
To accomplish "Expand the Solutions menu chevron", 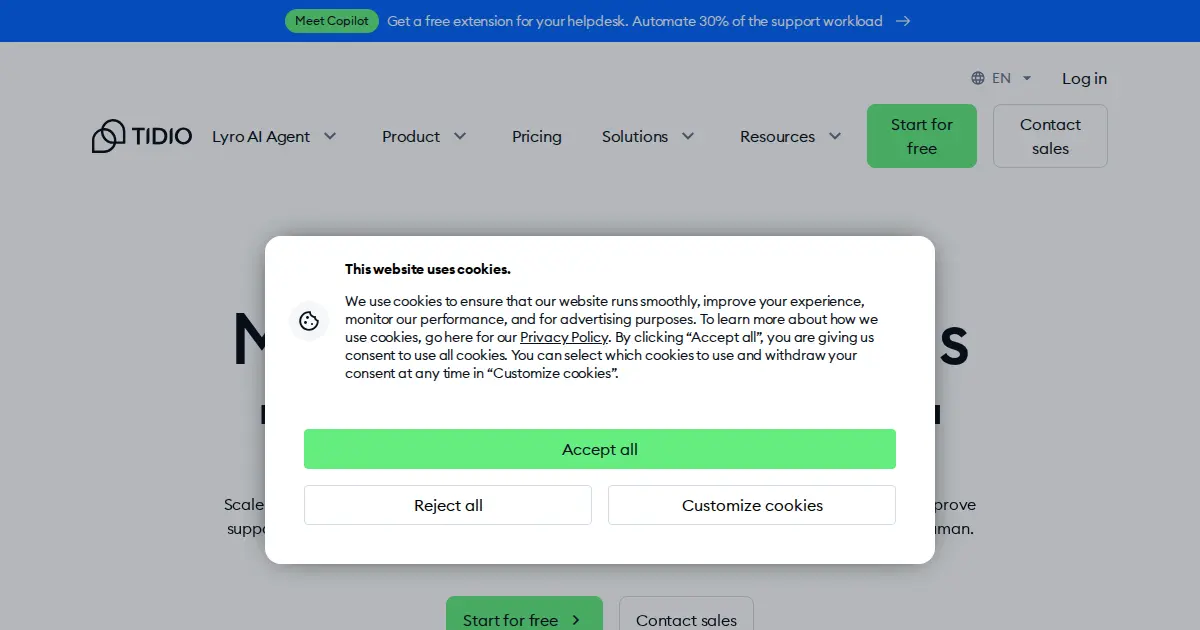I will coord(688,136).
